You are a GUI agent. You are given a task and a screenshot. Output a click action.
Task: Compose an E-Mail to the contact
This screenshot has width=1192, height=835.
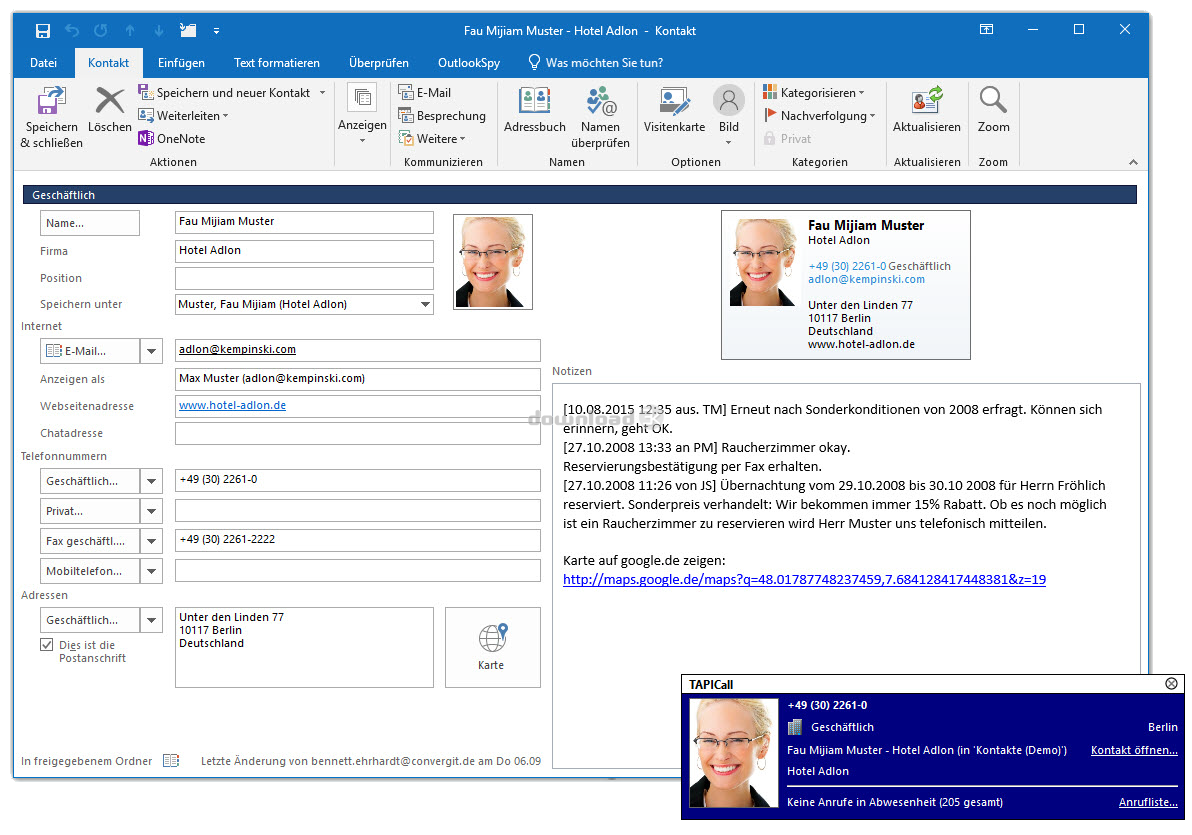(x=425, y=93)
